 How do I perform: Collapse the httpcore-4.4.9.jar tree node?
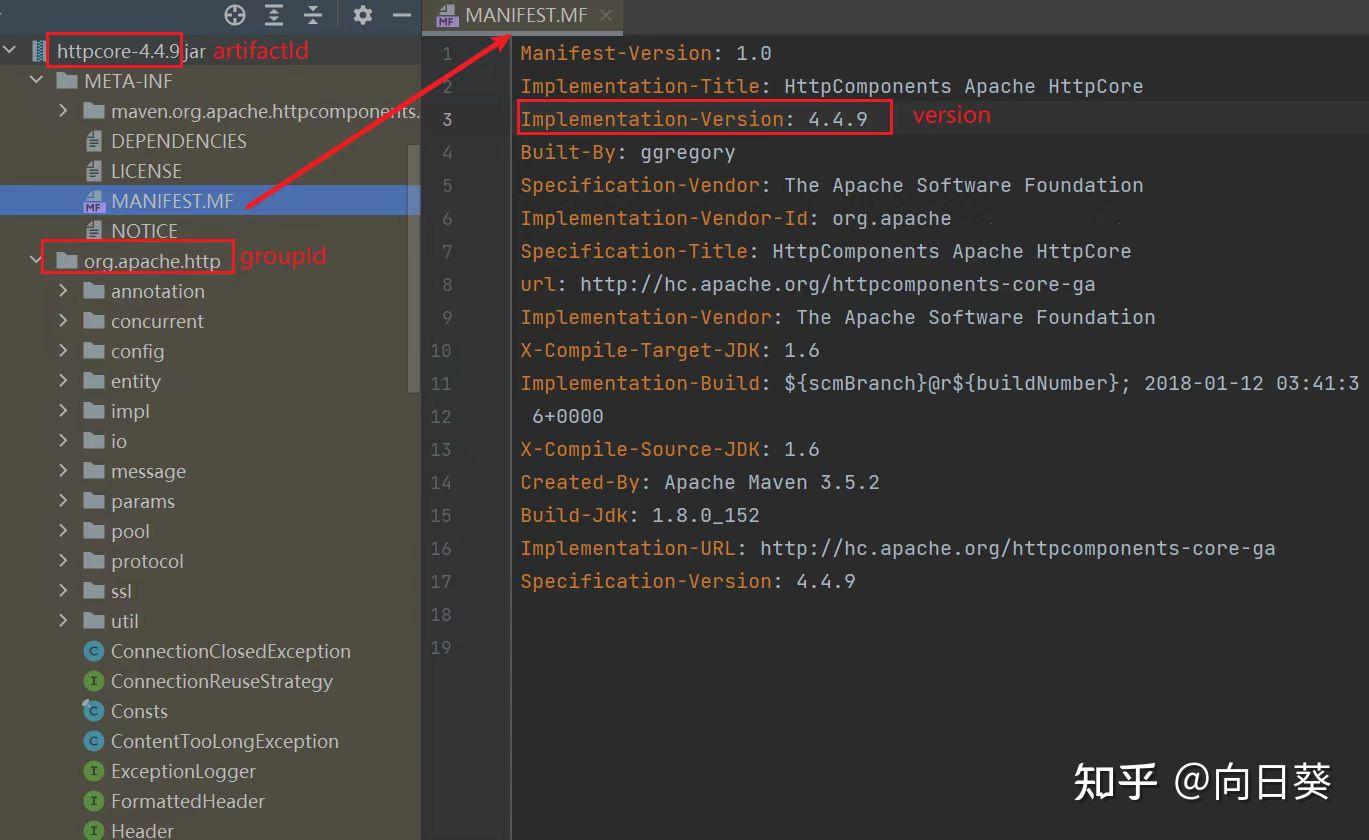click(10, 50)
